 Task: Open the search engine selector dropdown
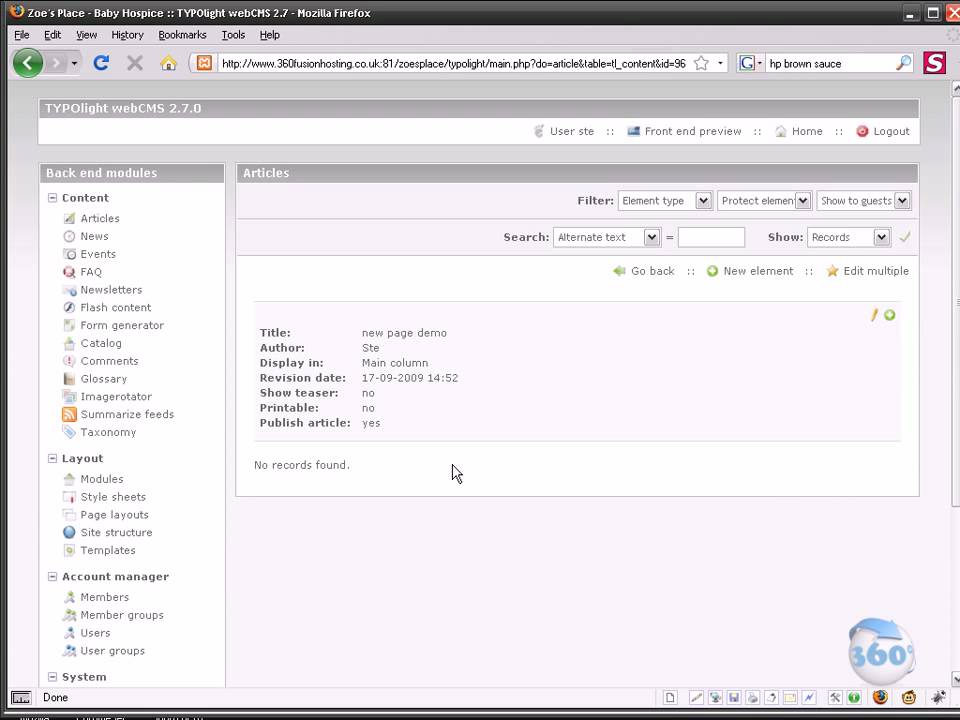[751, 63]
